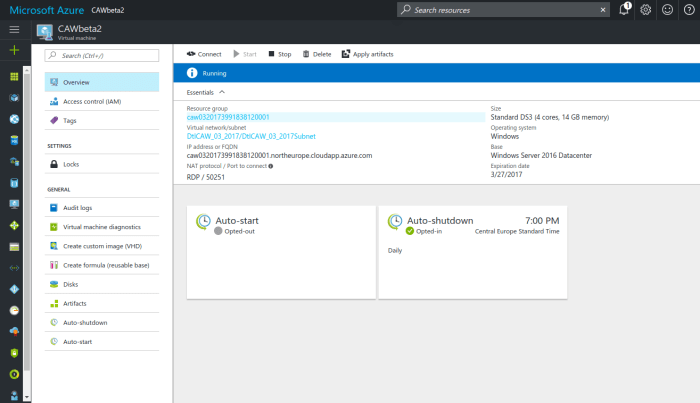This screenshot has width=700, height=403.
Task: Open Tags menu item
Action: click(x=102, y=120)
